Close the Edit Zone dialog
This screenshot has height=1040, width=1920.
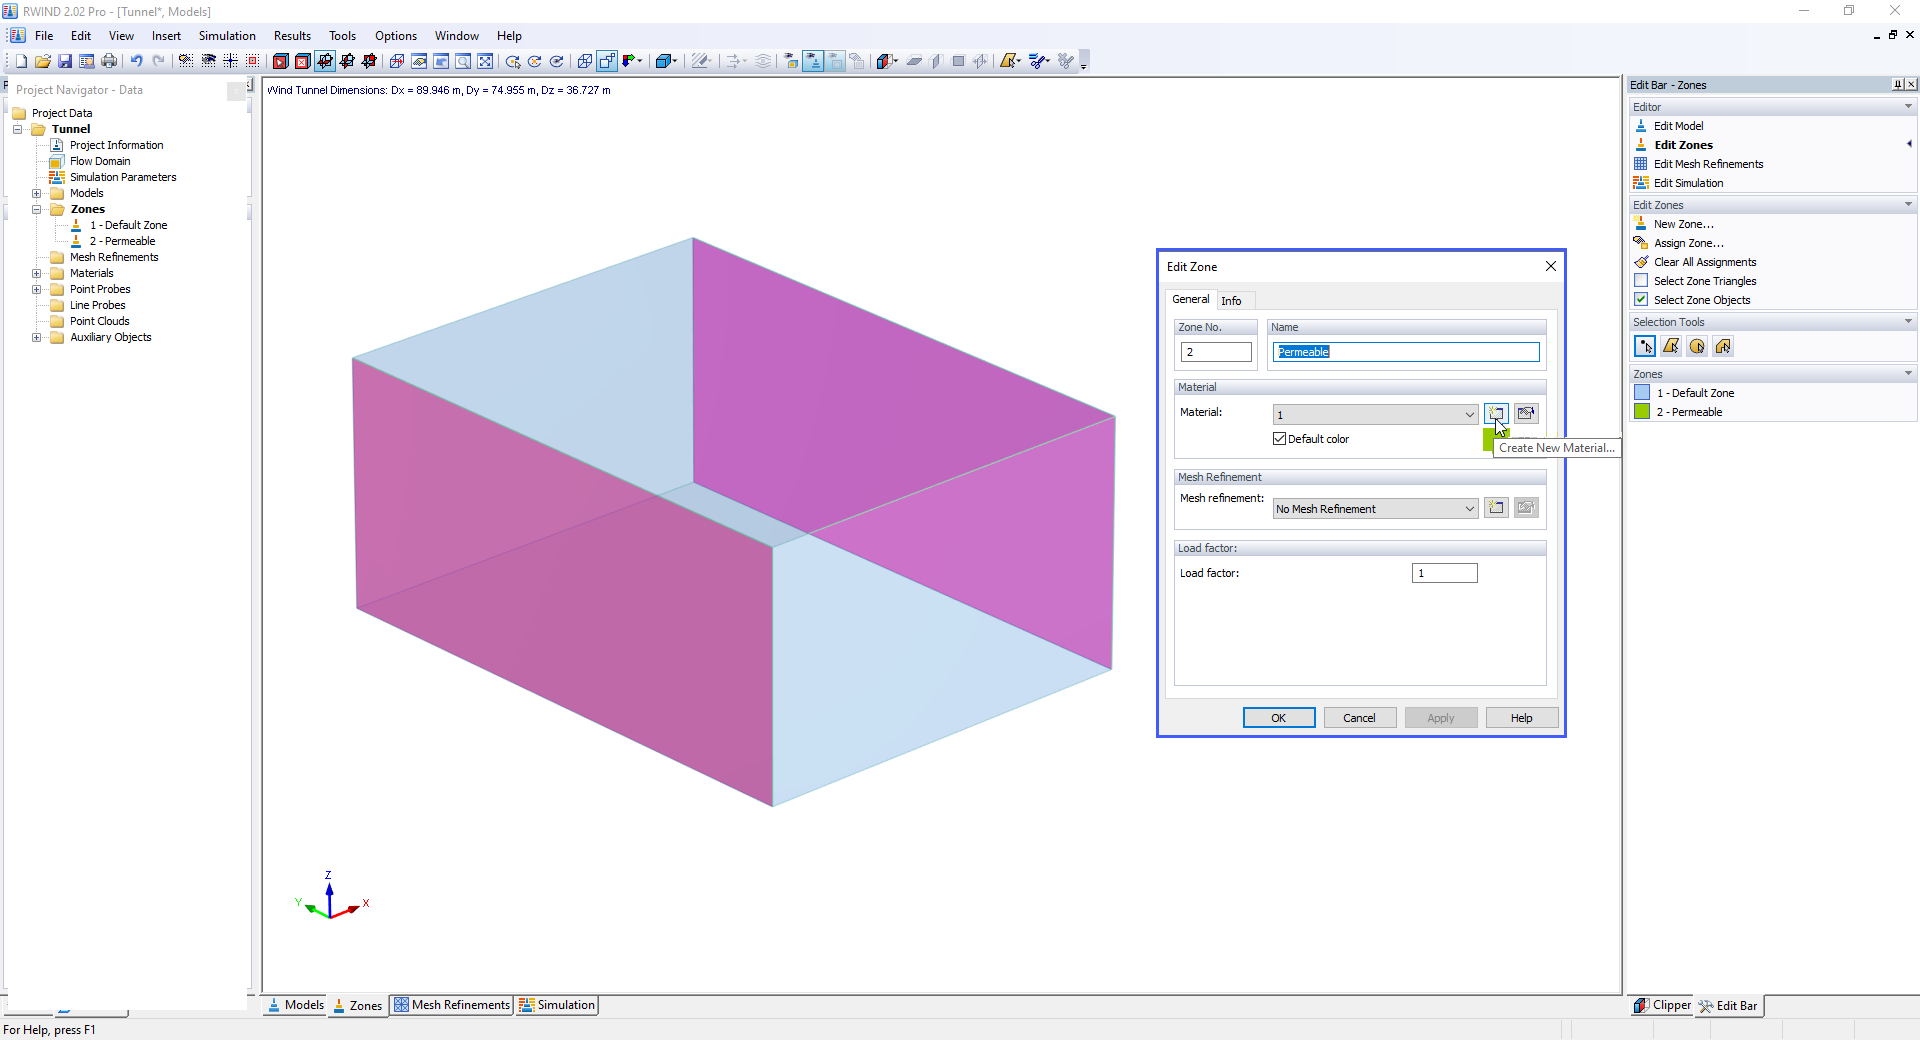pos(1550,266)
